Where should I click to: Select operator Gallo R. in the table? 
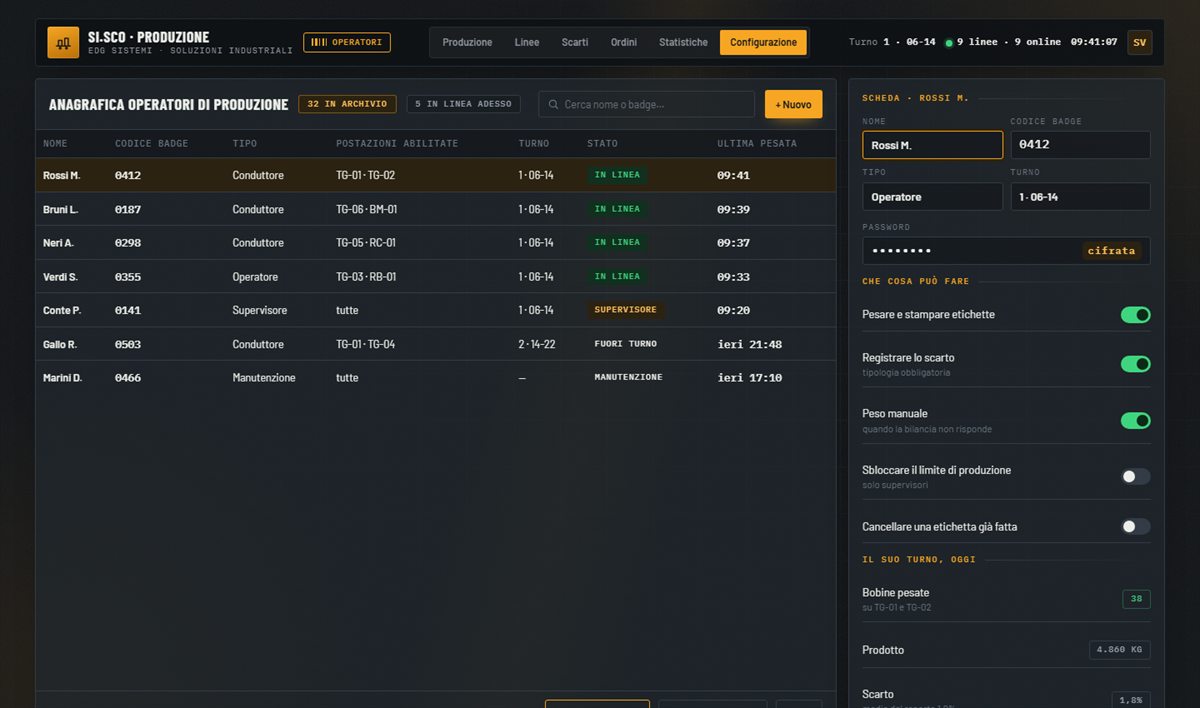(x=436, y=344)
